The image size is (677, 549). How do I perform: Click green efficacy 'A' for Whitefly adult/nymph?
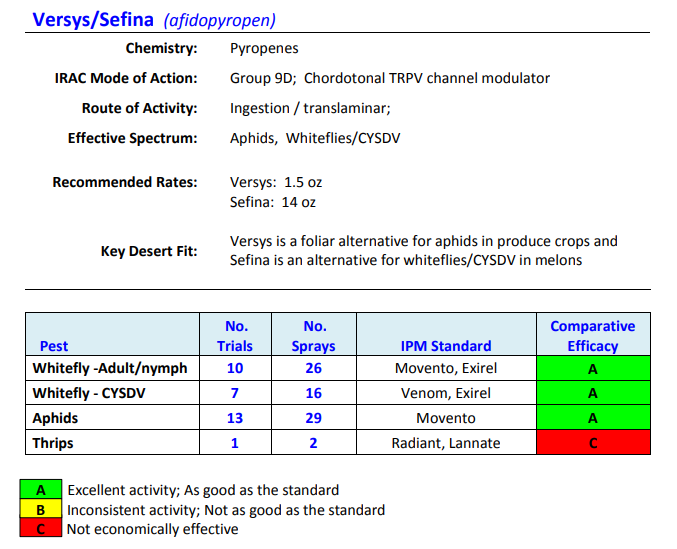pos(593,368)
